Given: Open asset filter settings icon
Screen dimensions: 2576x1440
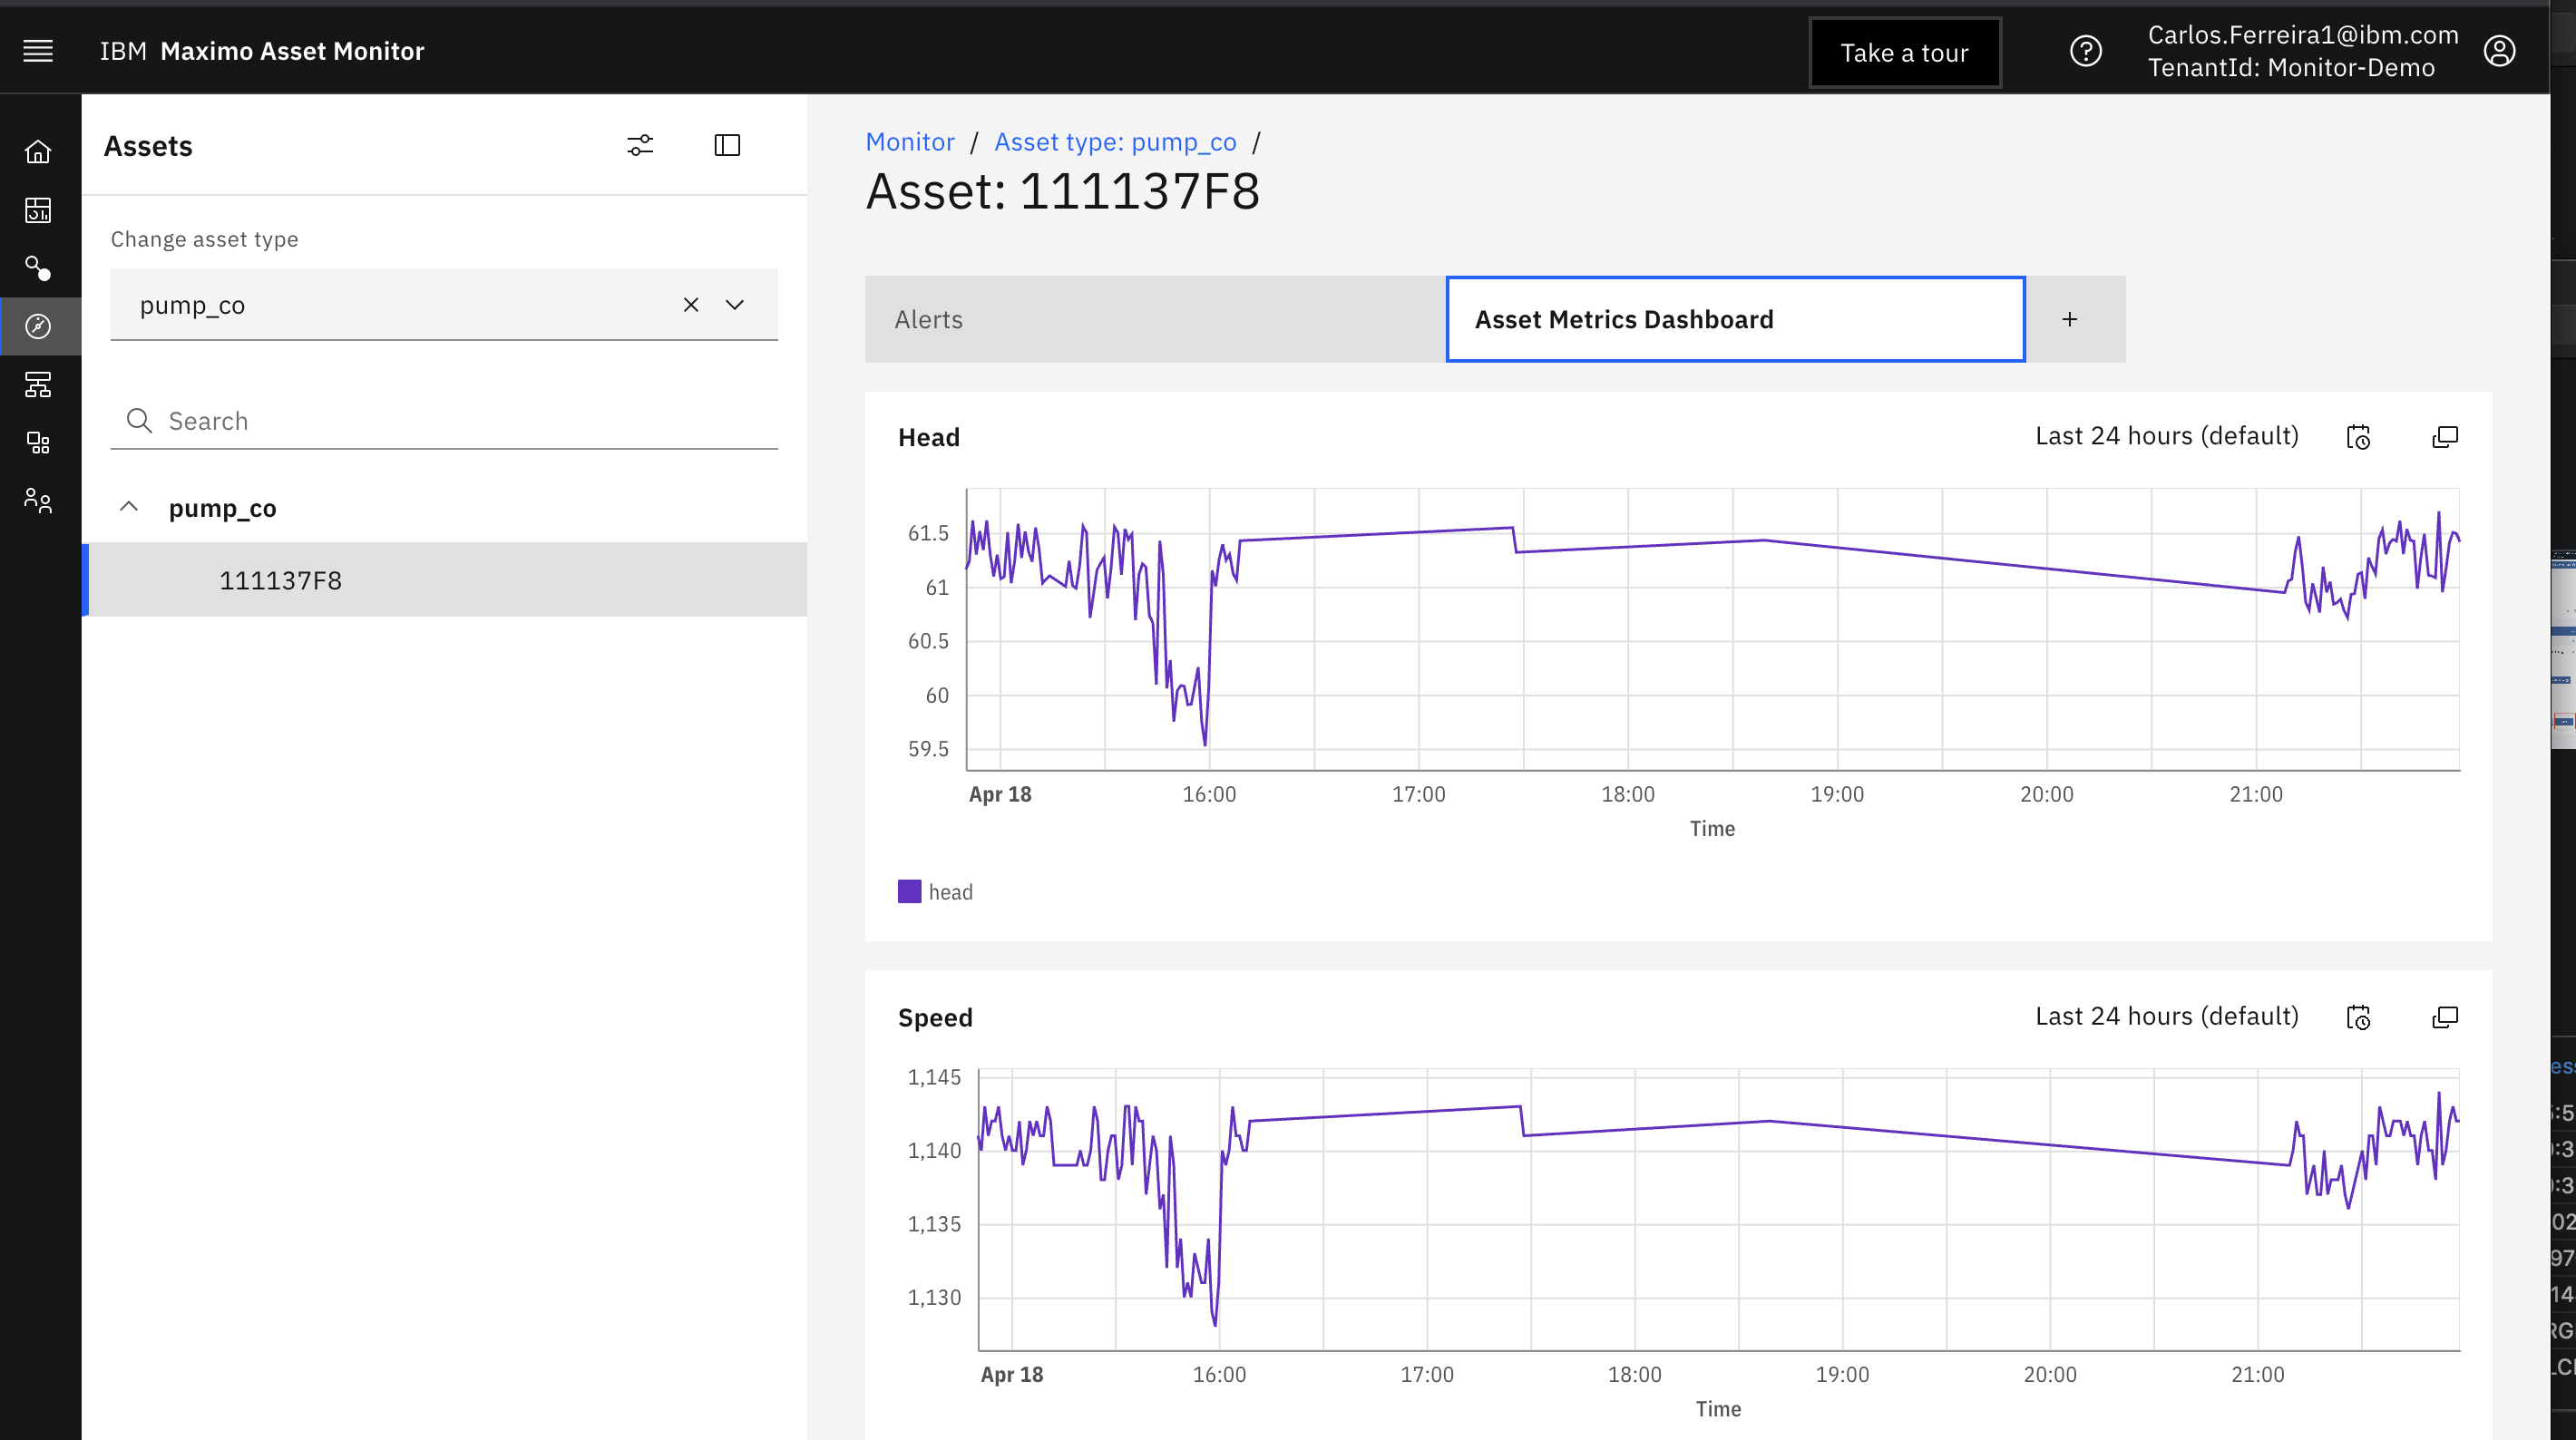Looking at the screenshot, I should (x=640, y=146).
